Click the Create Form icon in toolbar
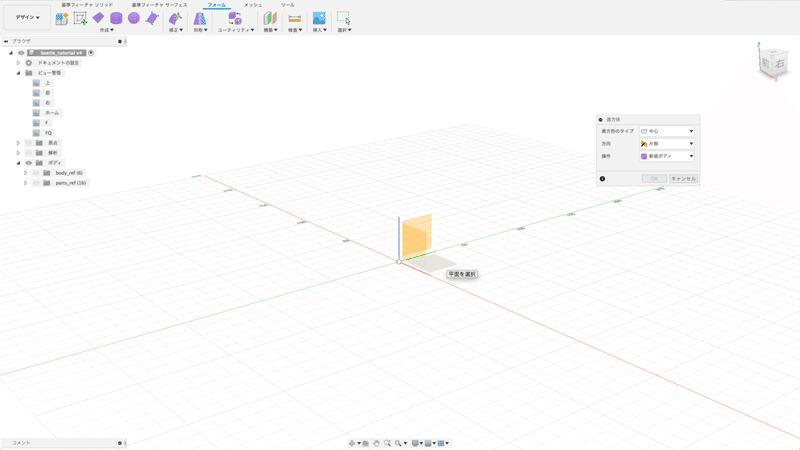This screenshot has height=450, width=800. [62, 19]
